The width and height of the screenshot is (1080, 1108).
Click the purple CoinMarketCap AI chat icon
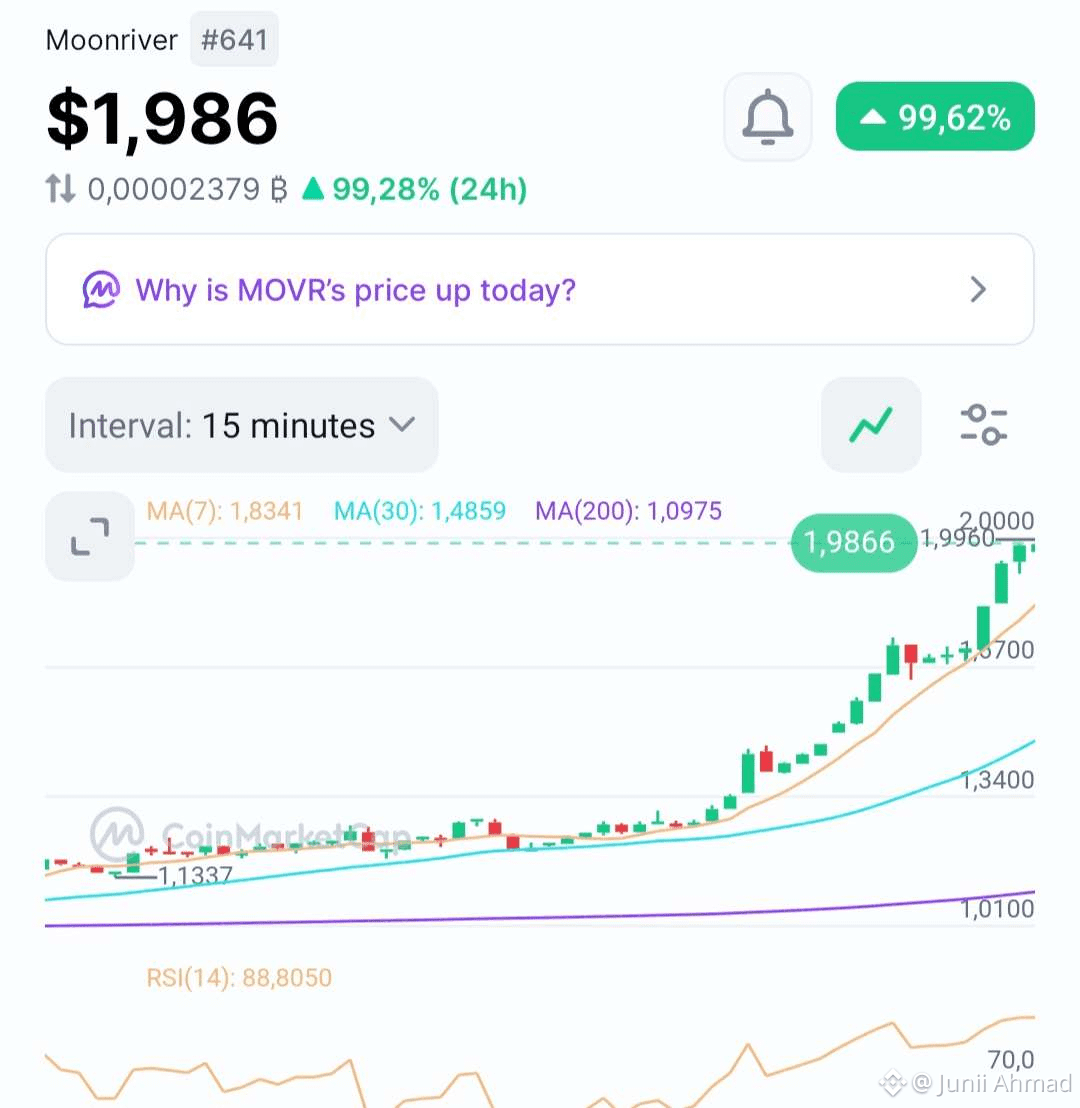[100, 290]
